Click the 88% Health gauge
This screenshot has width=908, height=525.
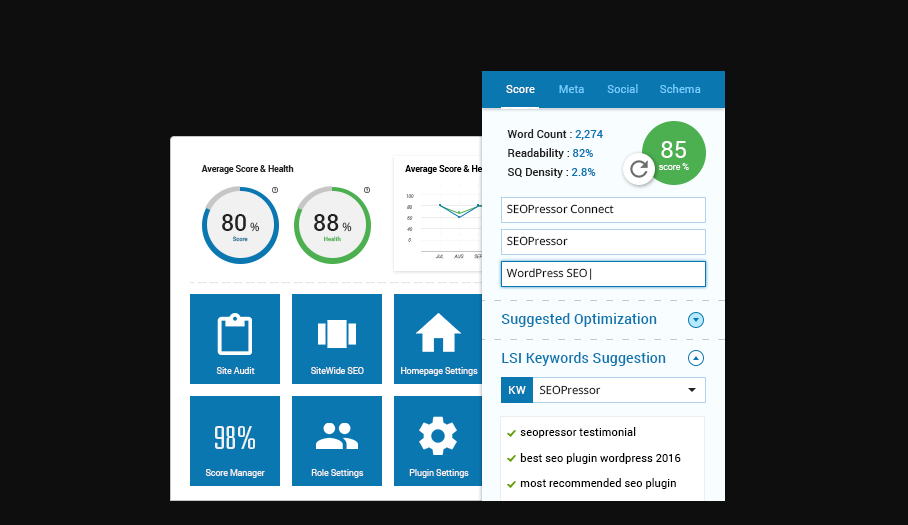click(x=332, y=224)
